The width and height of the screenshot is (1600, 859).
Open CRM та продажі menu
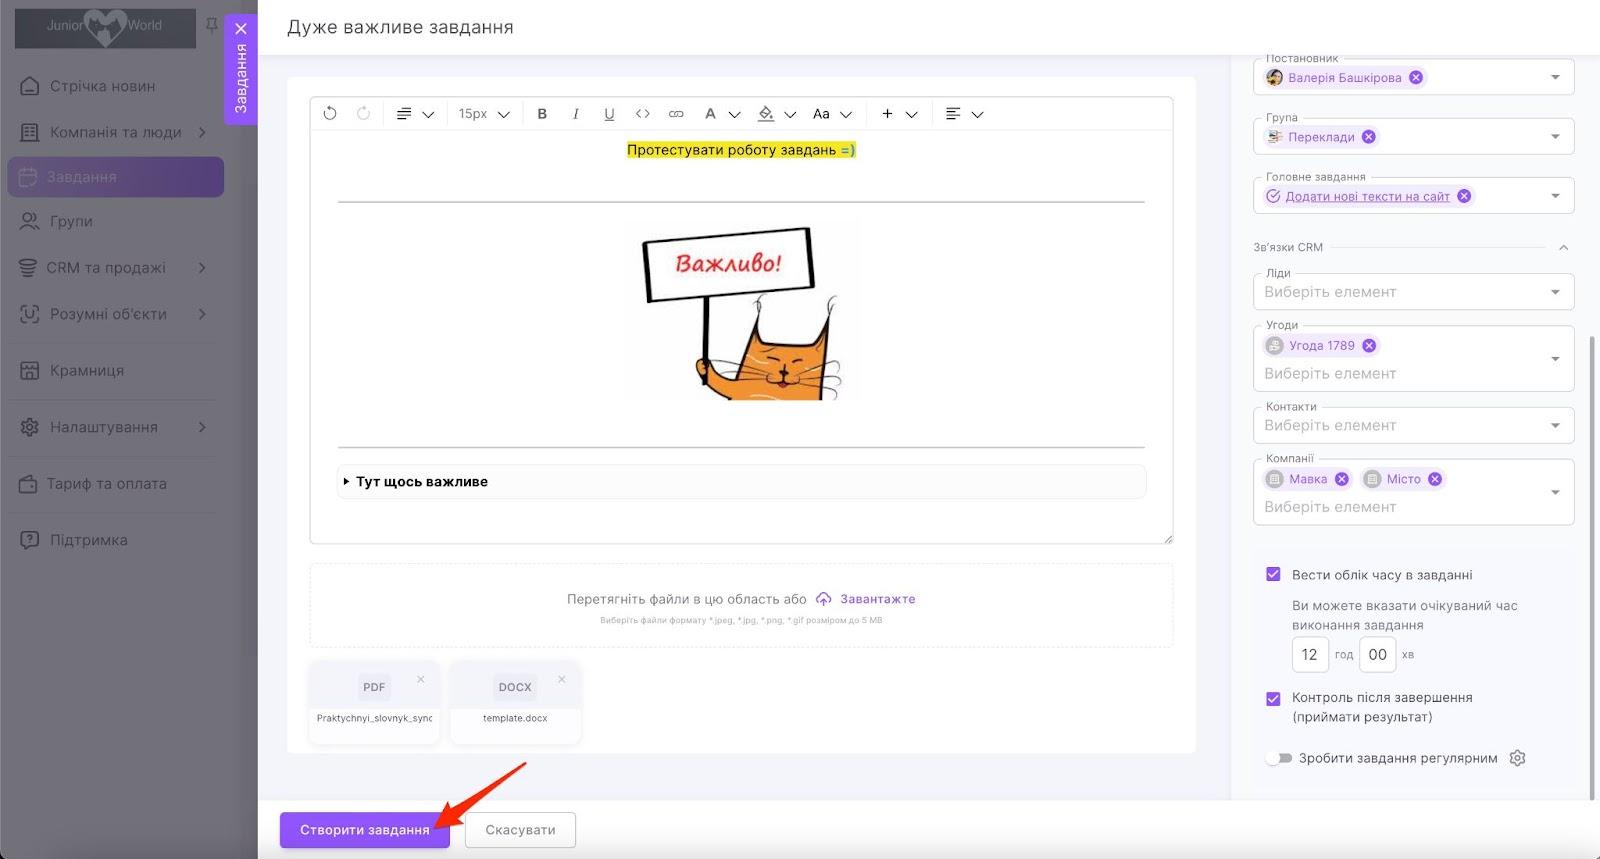116,268
